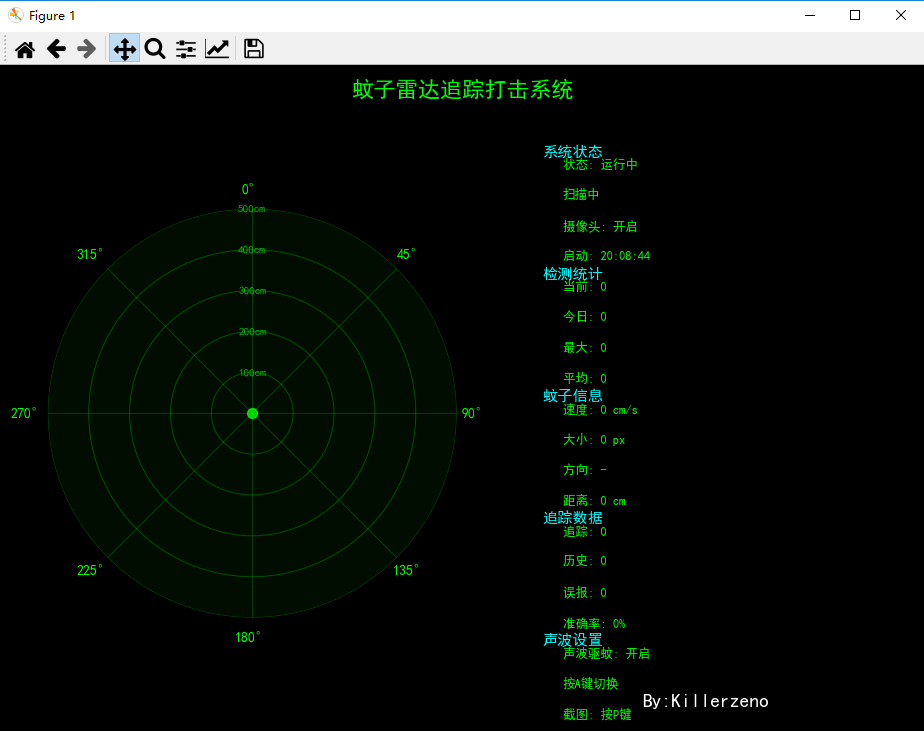Click the 摄像头: 开启 status line

click(x=600, y=226)
